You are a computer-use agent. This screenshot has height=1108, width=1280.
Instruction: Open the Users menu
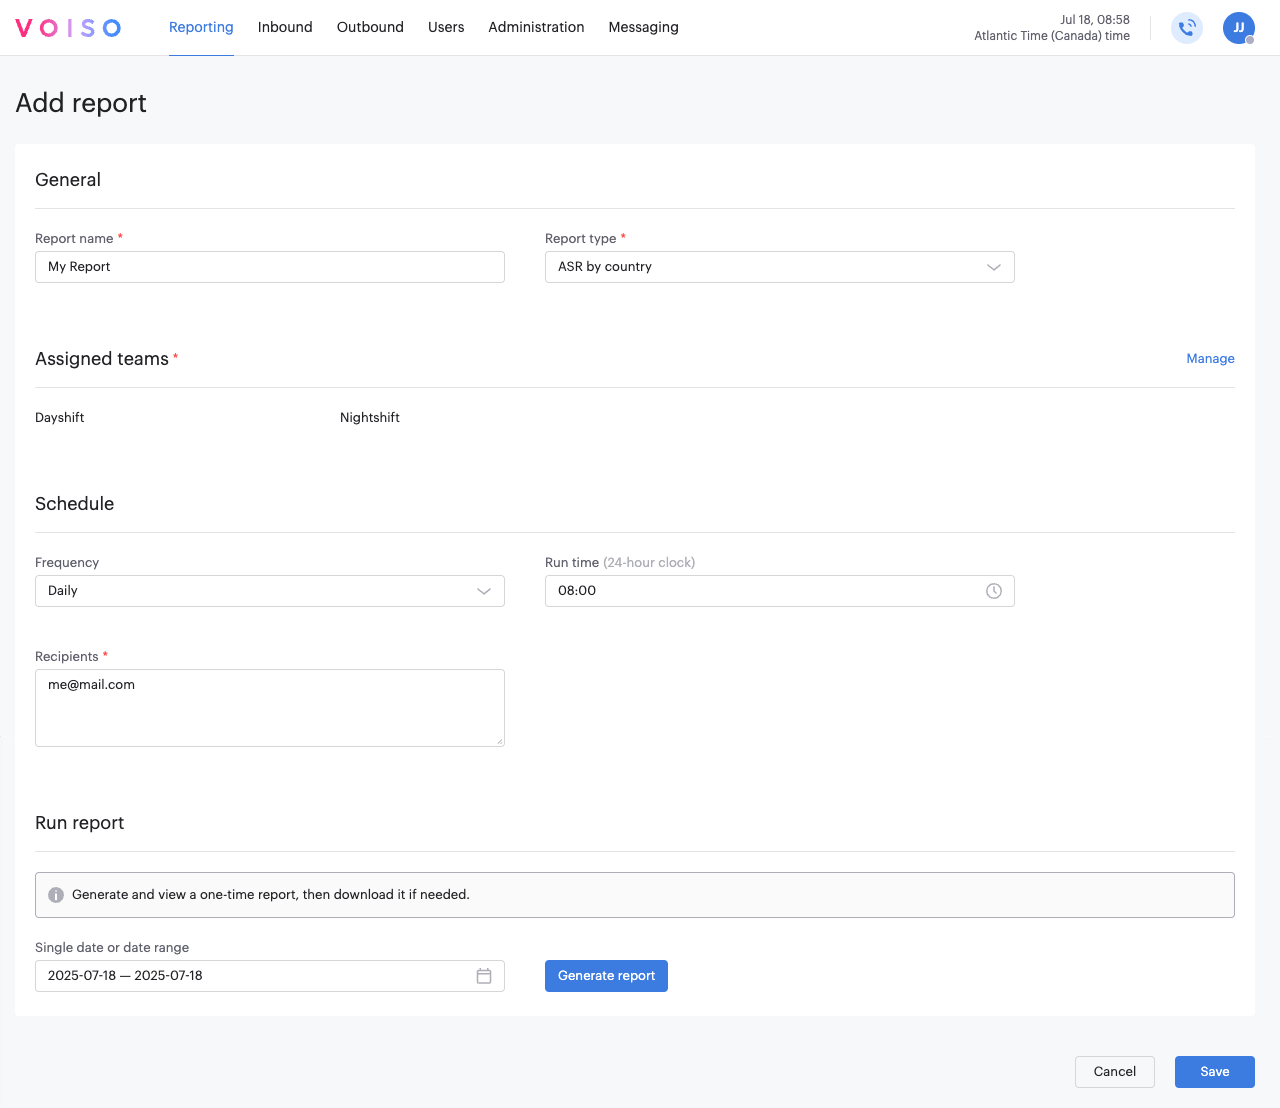pos(446,27)
